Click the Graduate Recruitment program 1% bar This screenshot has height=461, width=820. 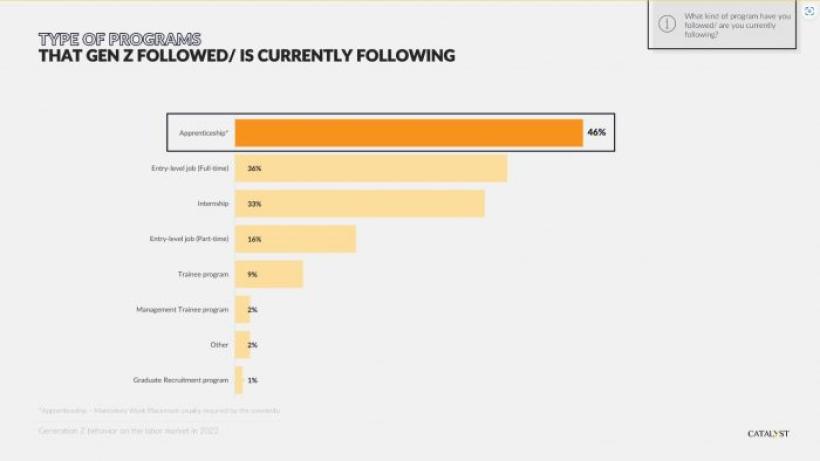(239, 380)
